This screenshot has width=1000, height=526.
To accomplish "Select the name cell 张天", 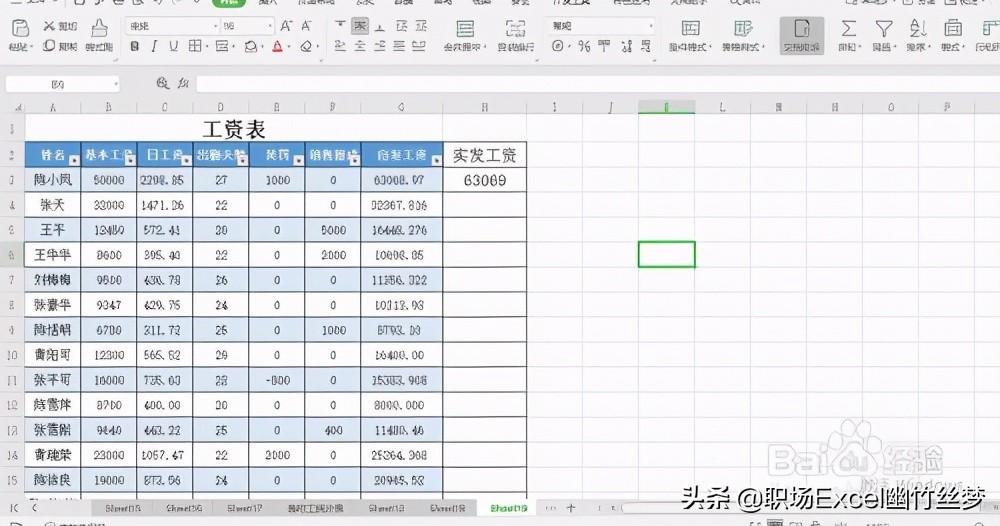I will (x=52, y=205).
